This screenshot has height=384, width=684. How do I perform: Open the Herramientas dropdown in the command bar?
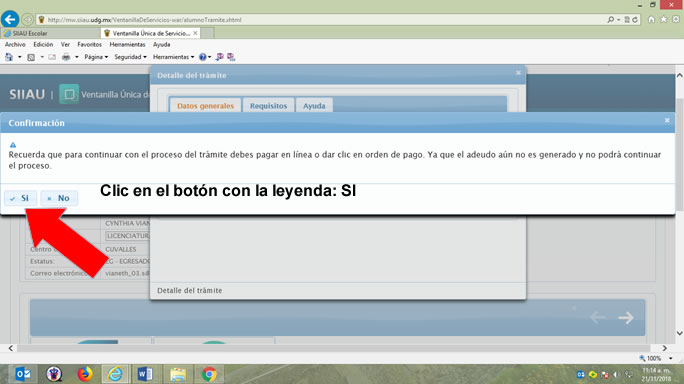(x=173, y=57)
